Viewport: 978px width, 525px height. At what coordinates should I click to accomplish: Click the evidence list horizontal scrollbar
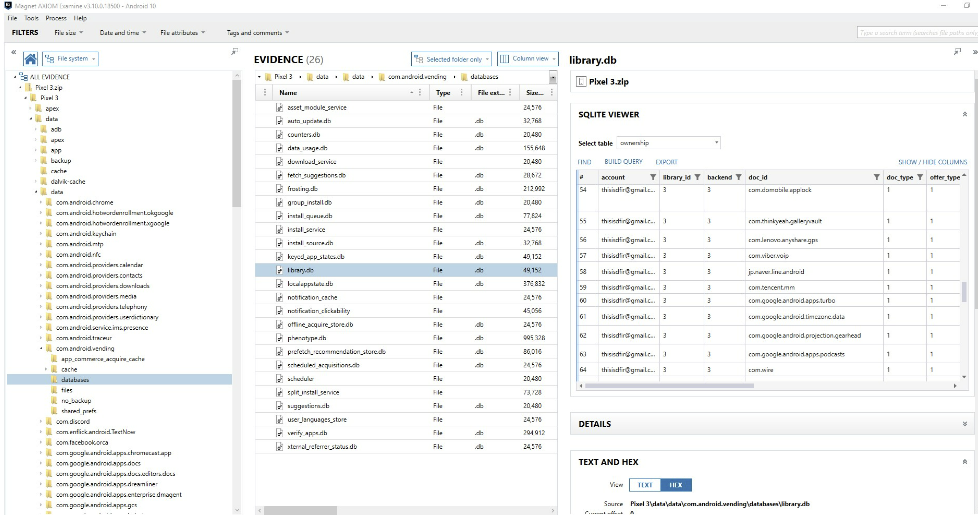300,511
